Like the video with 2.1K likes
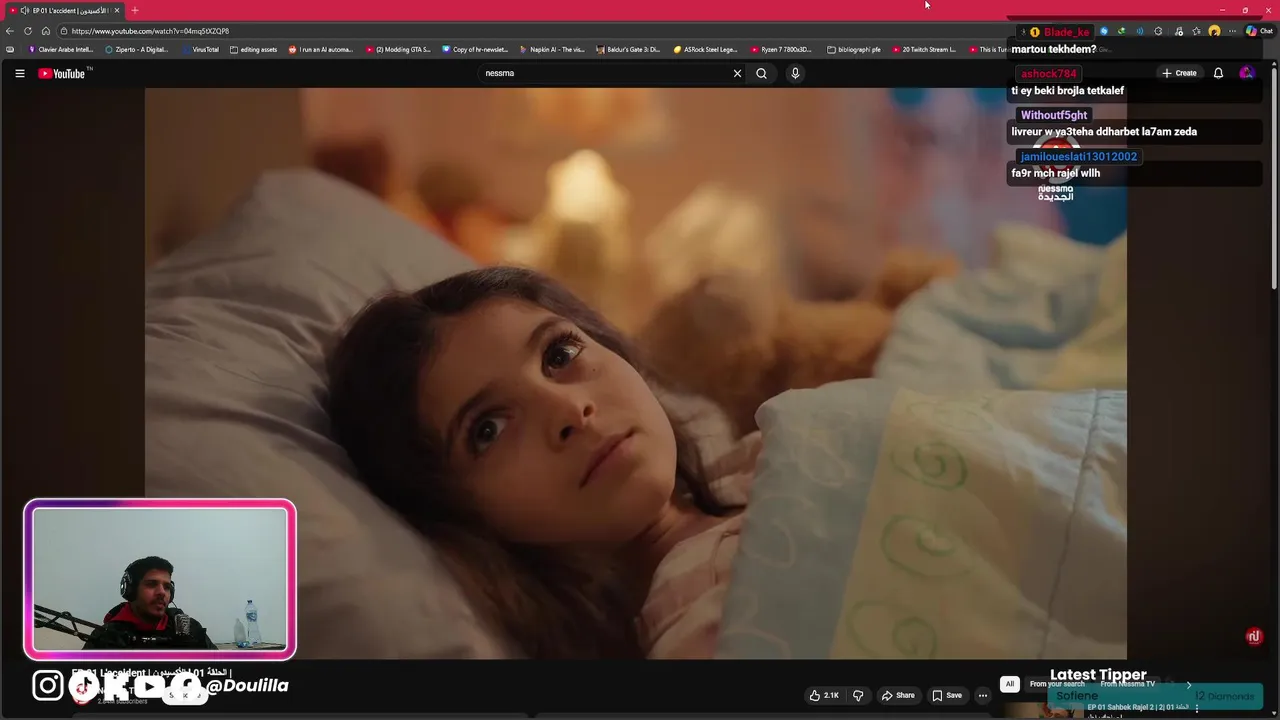The height and width of the screenshot is (720, 1280). tap(824, 695)
